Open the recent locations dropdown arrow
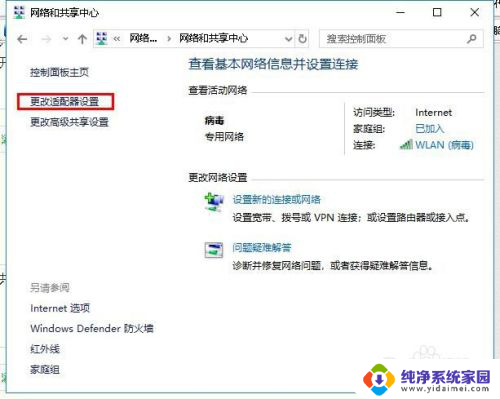This screenshot has height=399, width=500. [x=66, y=39]
